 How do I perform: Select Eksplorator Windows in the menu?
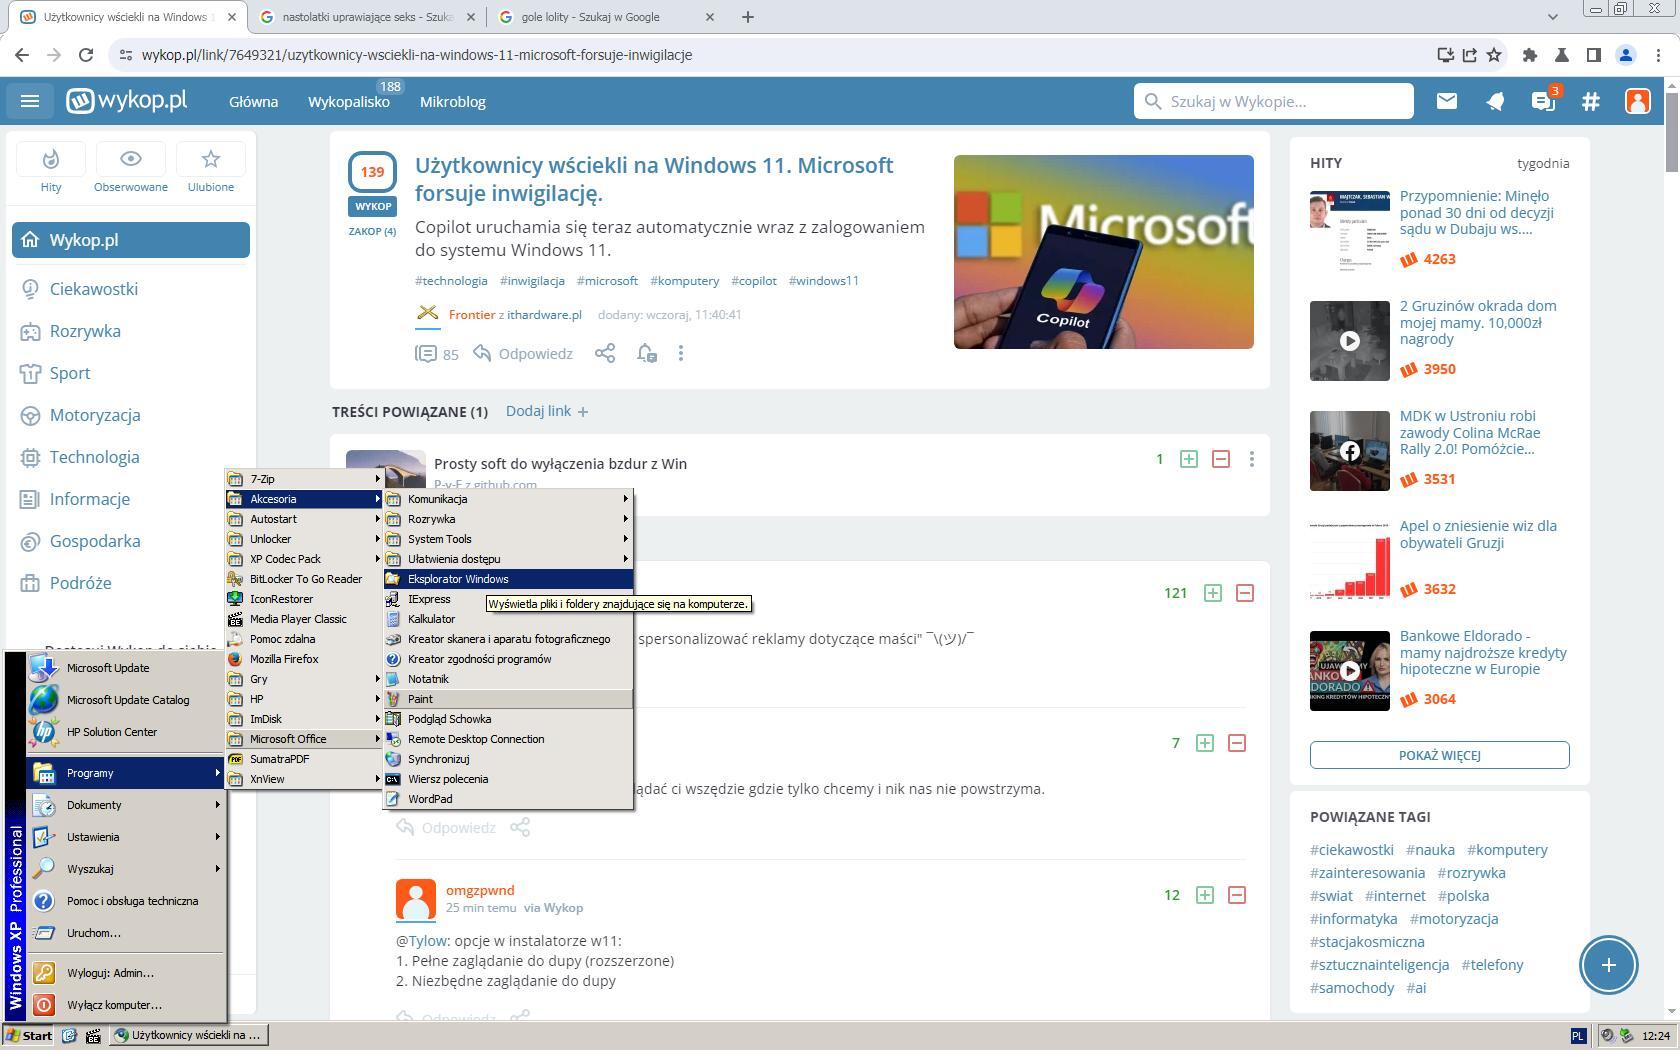[458, 579]
